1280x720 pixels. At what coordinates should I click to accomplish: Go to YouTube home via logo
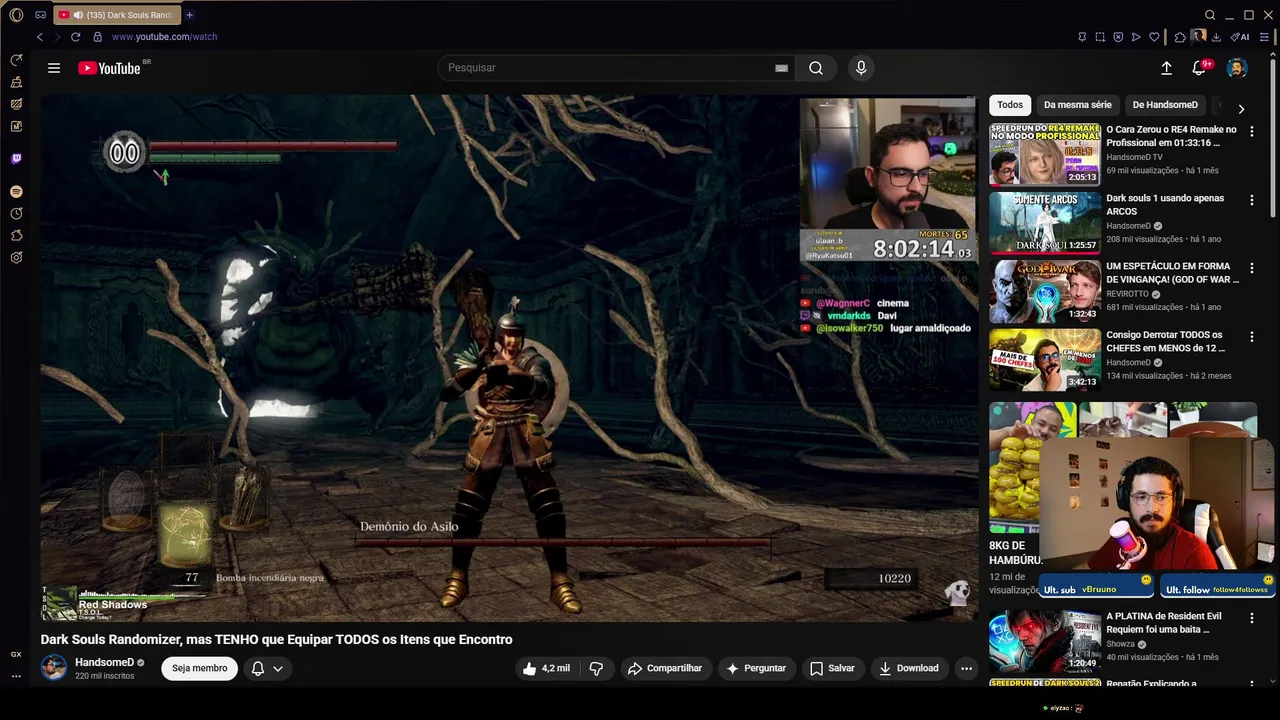coord(109,68)
